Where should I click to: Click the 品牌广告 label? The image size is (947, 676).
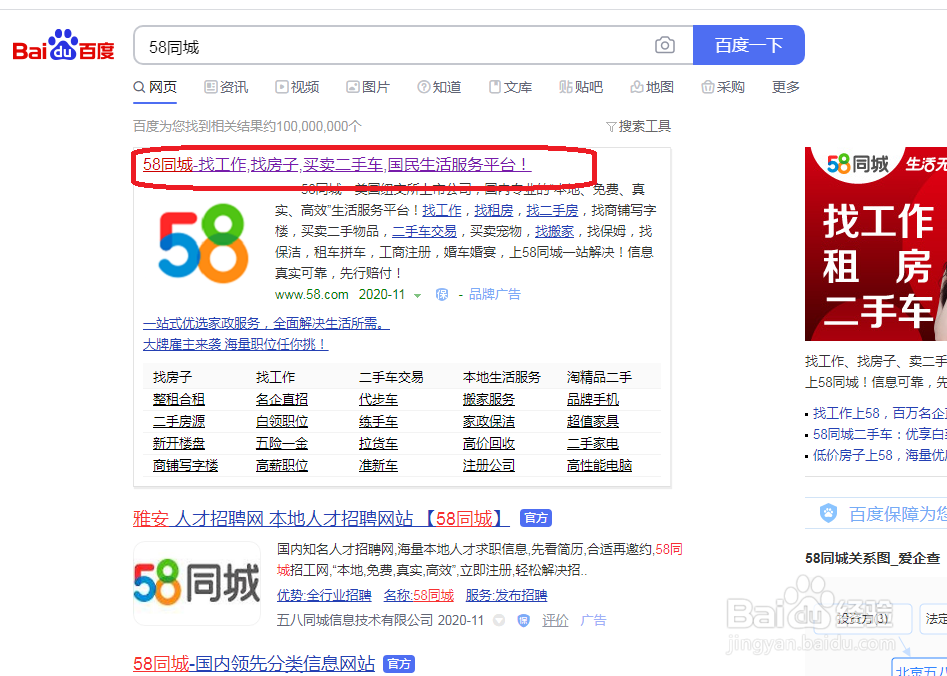[495, 295]
